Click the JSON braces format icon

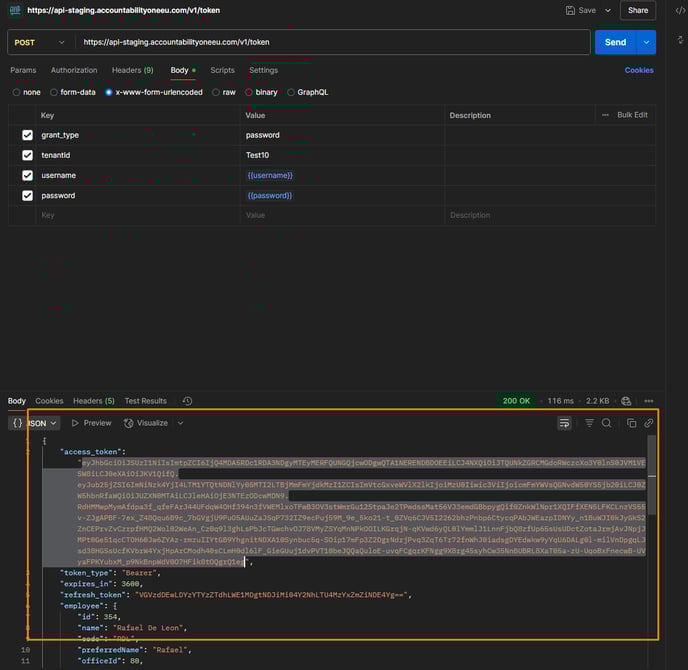(x=18, y=423)
